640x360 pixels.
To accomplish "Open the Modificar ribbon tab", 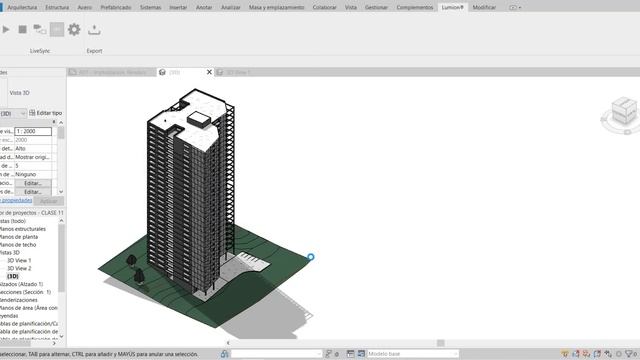I will tap(484, 7).
